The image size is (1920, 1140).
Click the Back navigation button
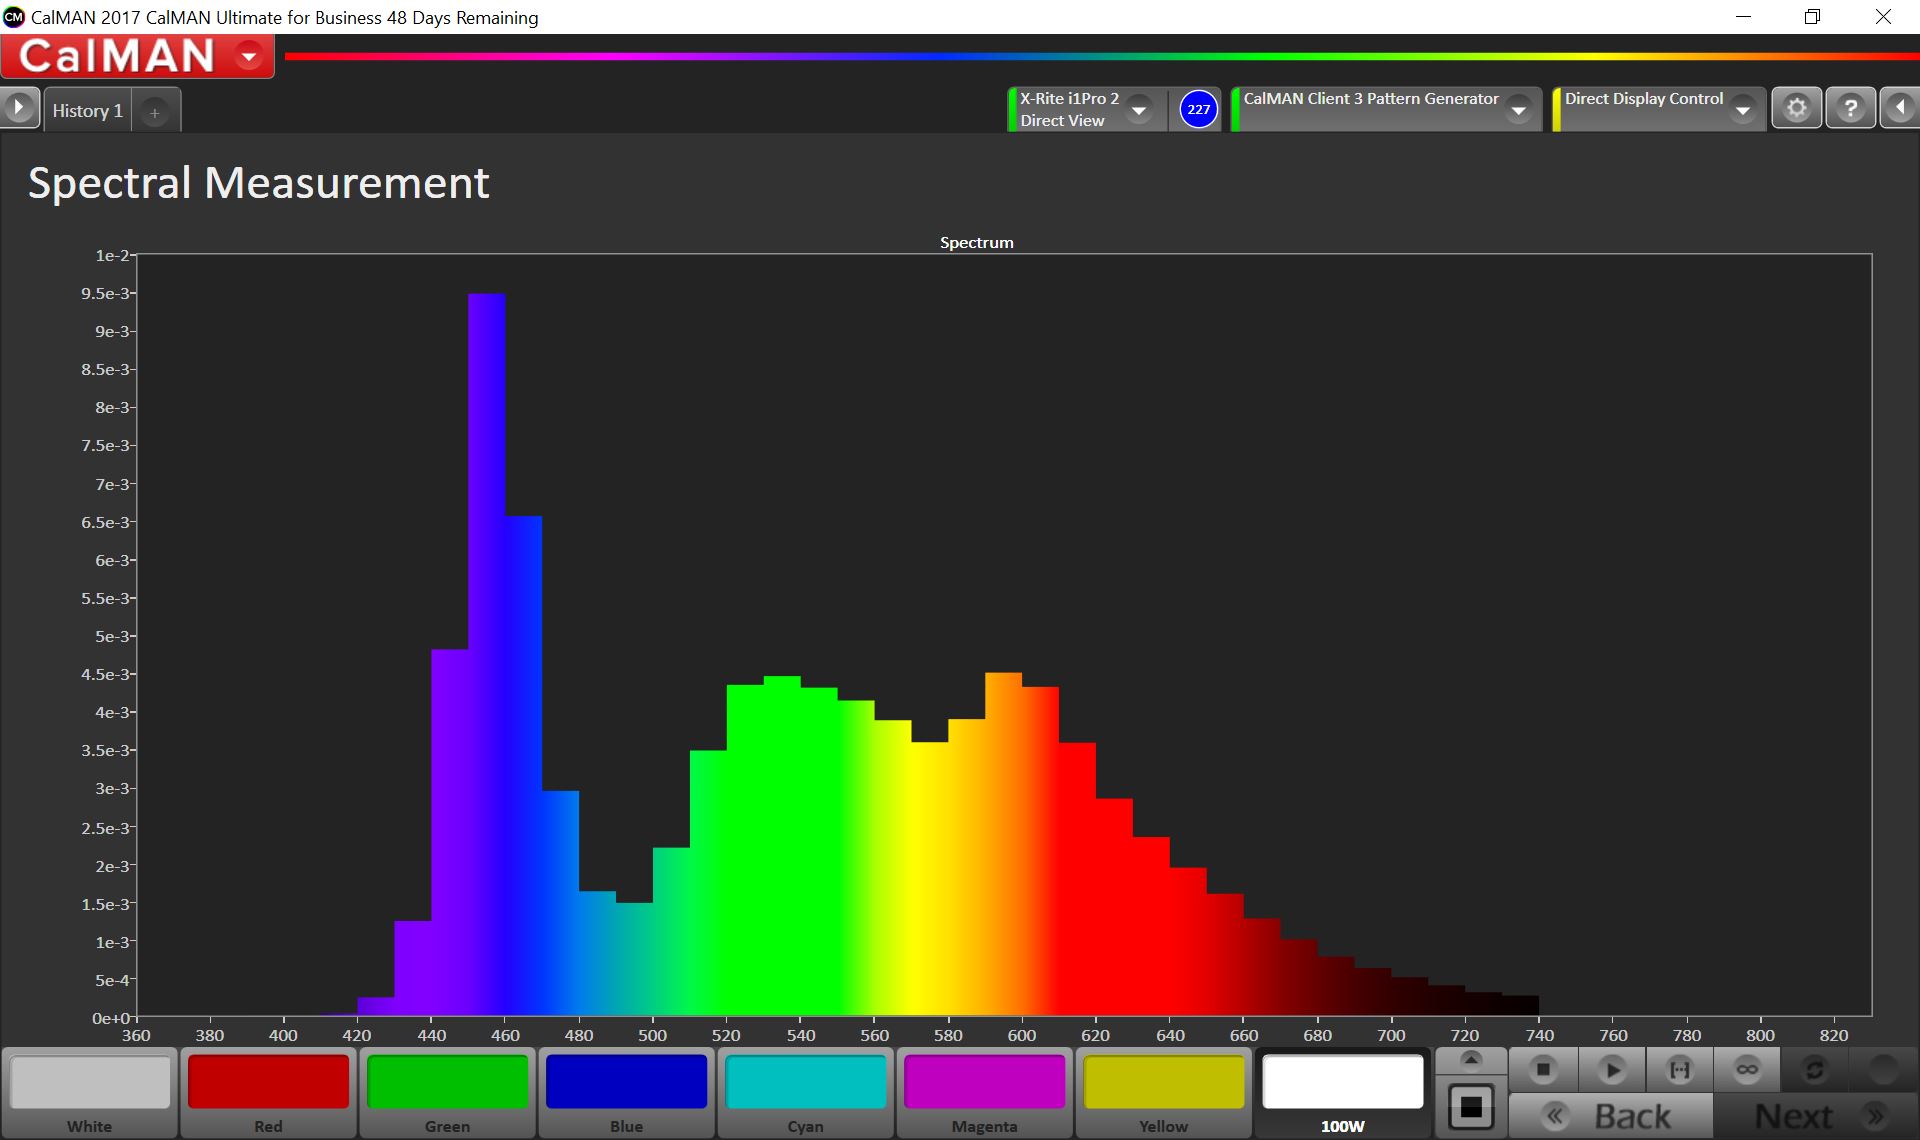point(1610,1116)
